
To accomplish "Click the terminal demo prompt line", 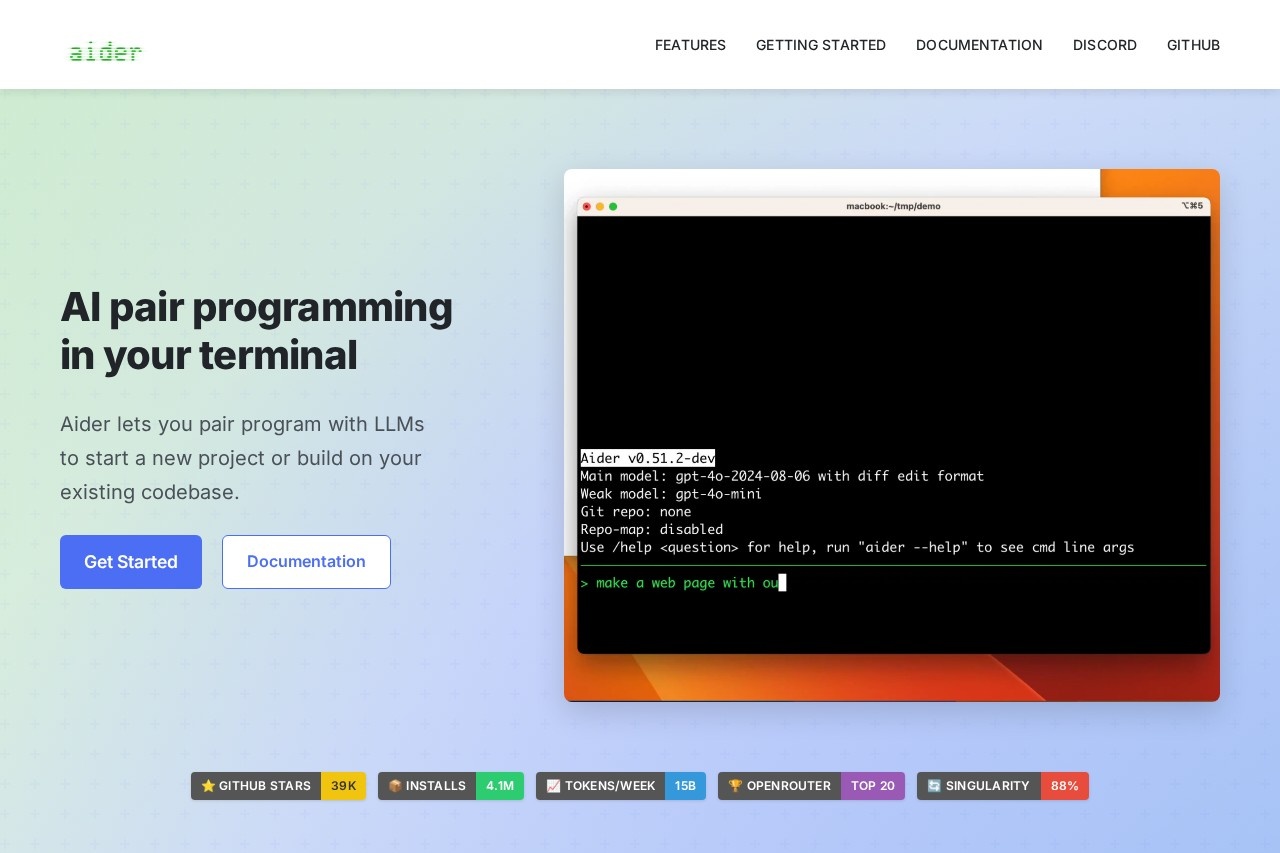I will tap(686, 583).
